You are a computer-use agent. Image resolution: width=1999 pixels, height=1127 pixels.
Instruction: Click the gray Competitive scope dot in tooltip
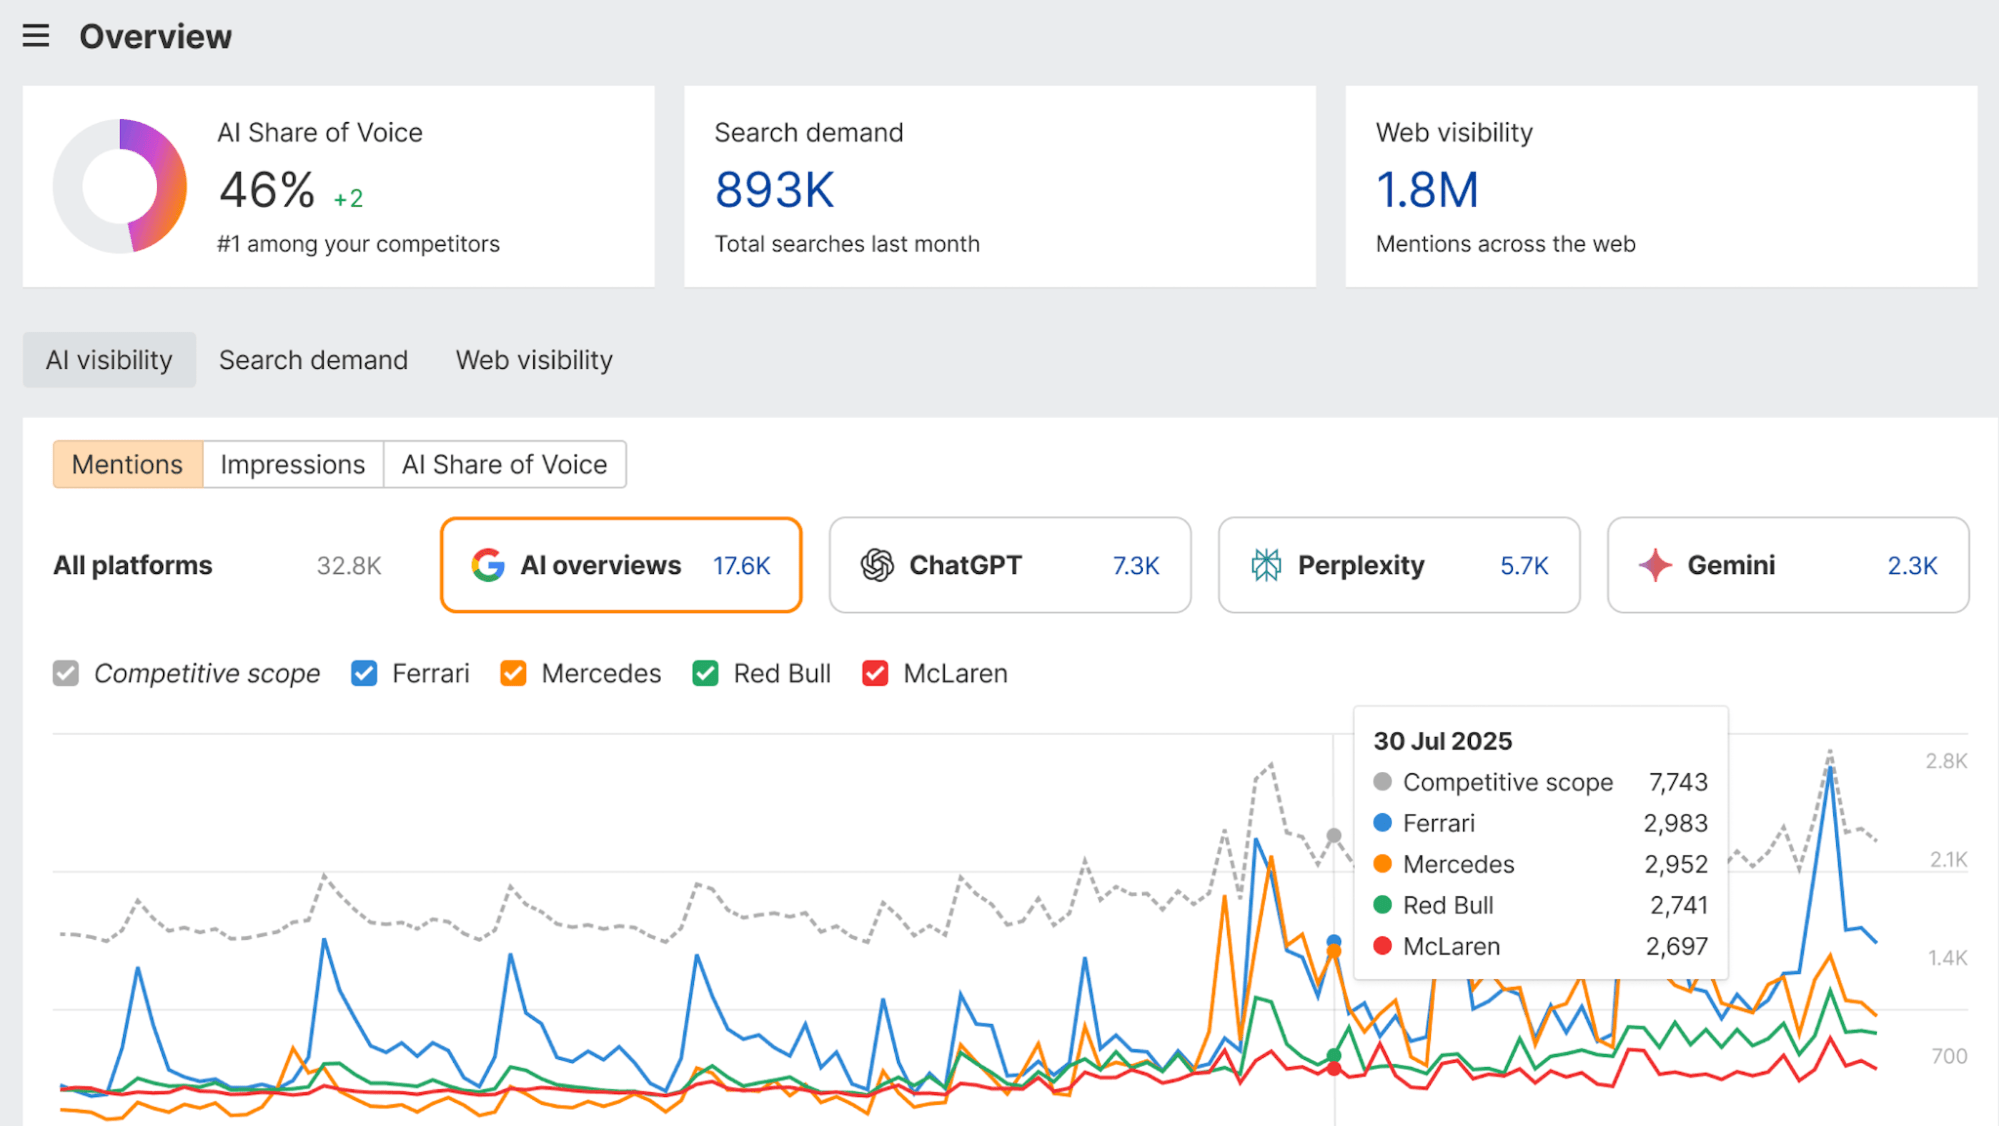click(1382, 782)
